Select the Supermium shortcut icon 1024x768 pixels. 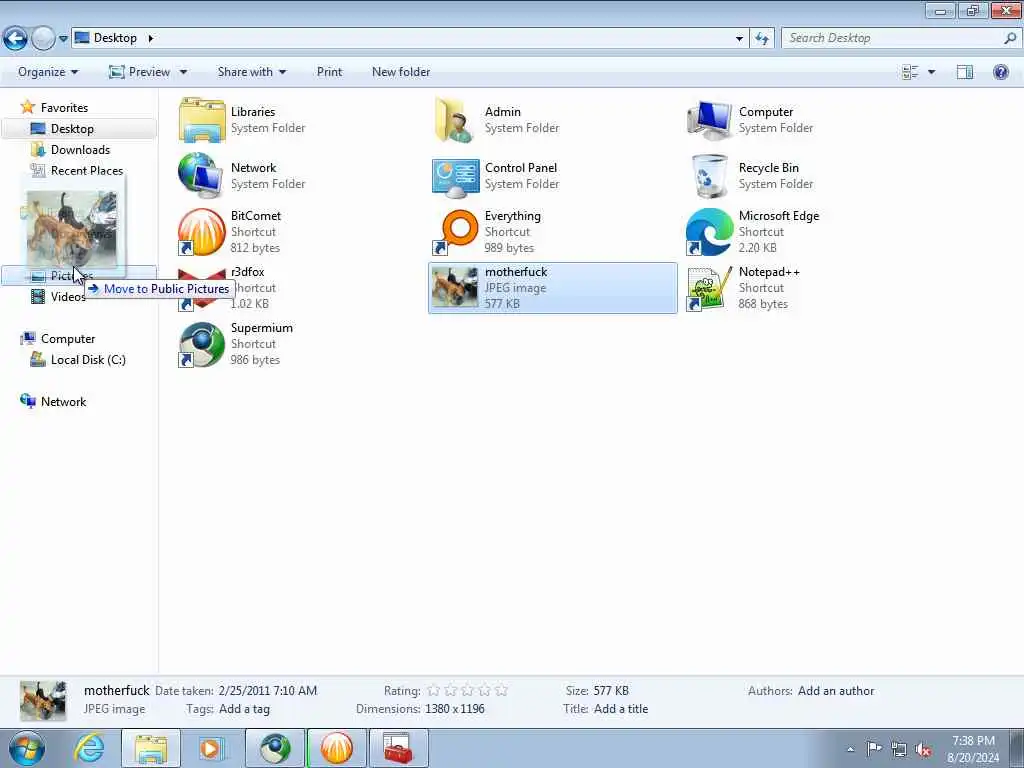(x=202, y=344)
